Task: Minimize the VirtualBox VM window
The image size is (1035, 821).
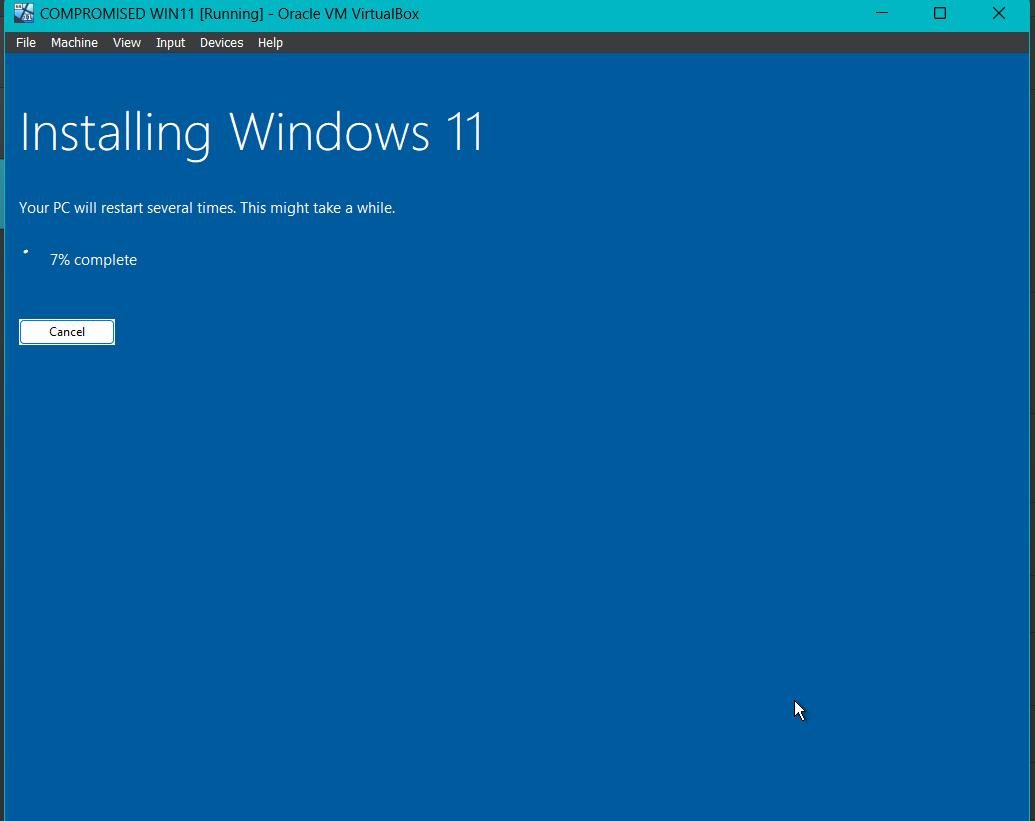Action: coord(881,13)
